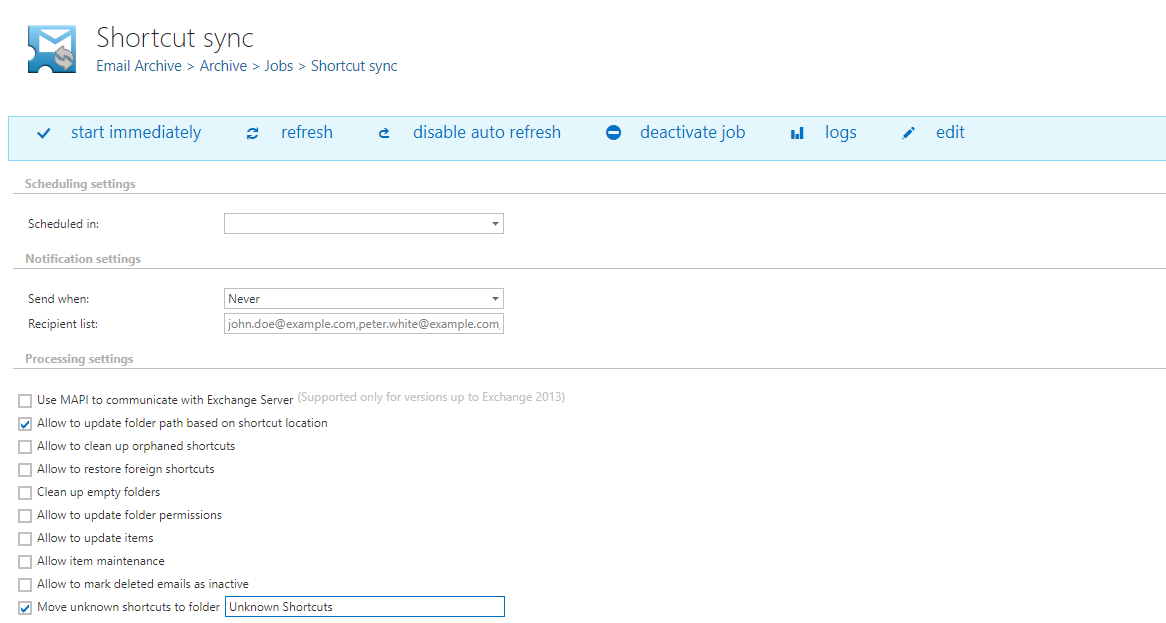Enable Use MAPI to communicate checkbox
The height and width of the screenshot is (623, 1166).
[x=25, y=401]
